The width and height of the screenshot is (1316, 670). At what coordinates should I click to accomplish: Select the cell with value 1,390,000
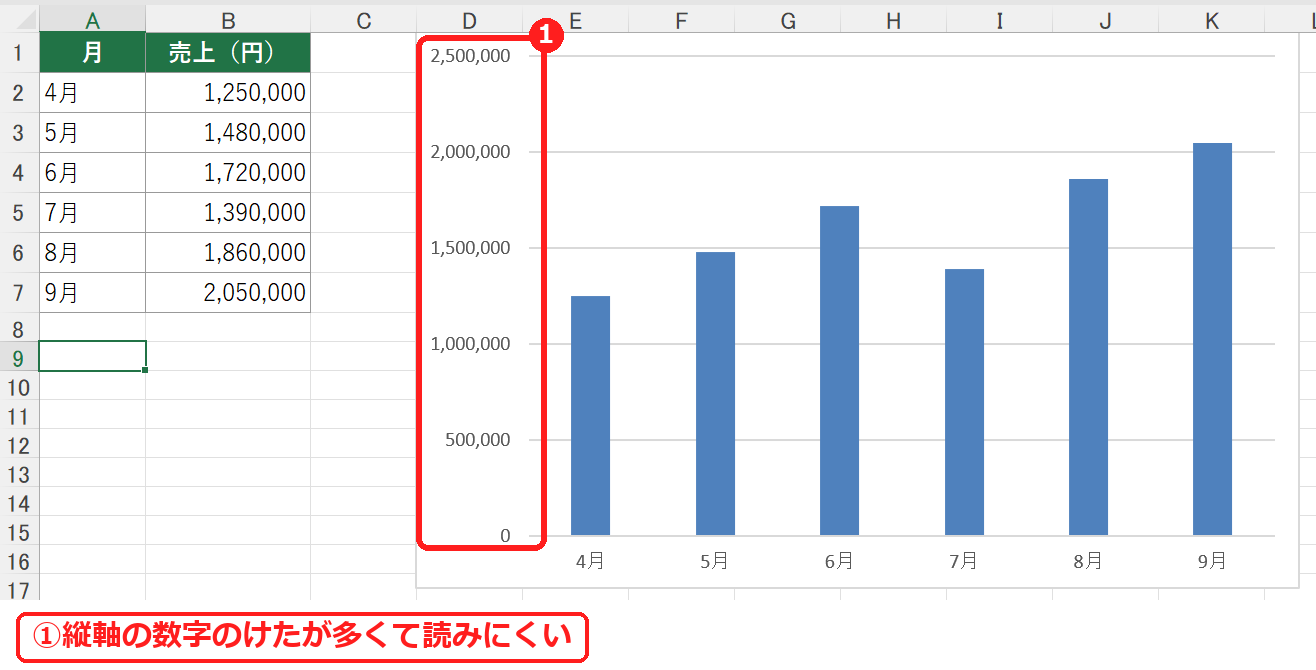click(228, 213)
